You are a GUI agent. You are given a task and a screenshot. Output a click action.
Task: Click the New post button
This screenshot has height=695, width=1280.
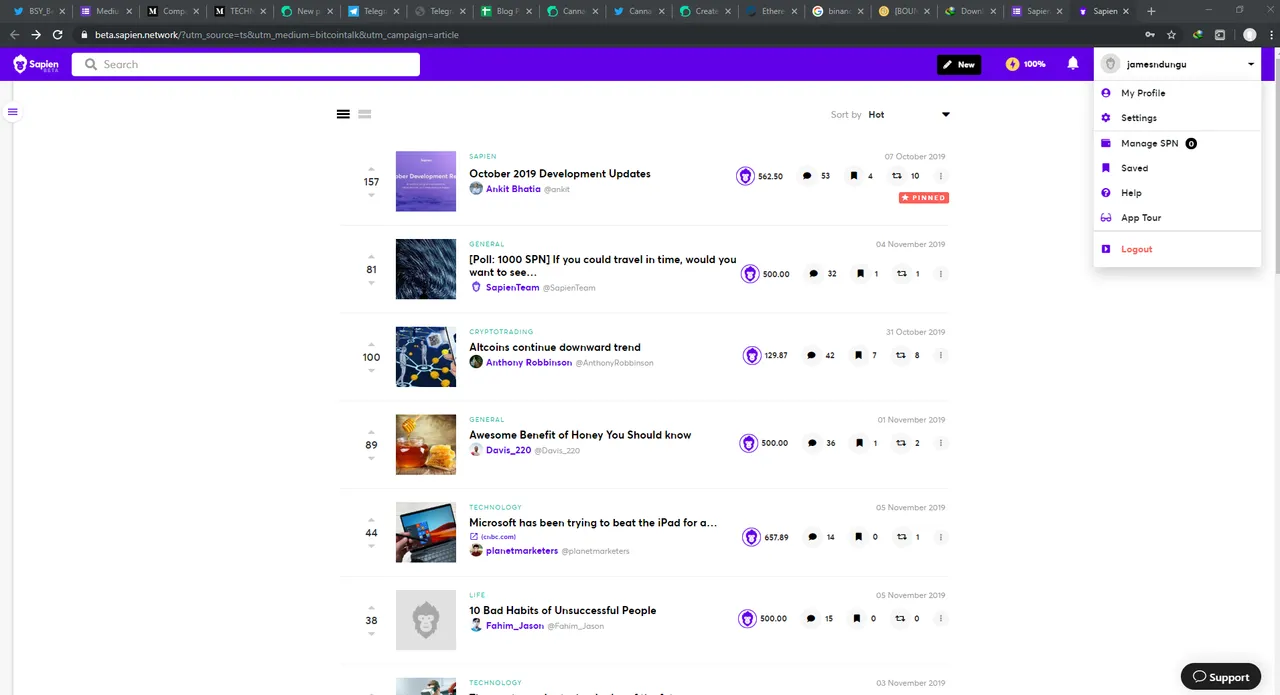click(958, 64)
